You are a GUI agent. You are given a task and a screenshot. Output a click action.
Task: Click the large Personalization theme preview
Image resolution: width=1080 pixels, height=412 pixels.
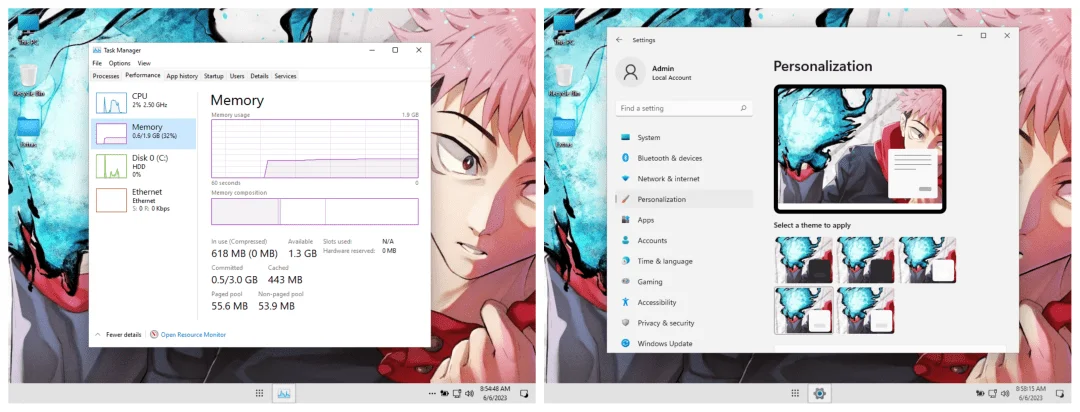tap(860, 149)
